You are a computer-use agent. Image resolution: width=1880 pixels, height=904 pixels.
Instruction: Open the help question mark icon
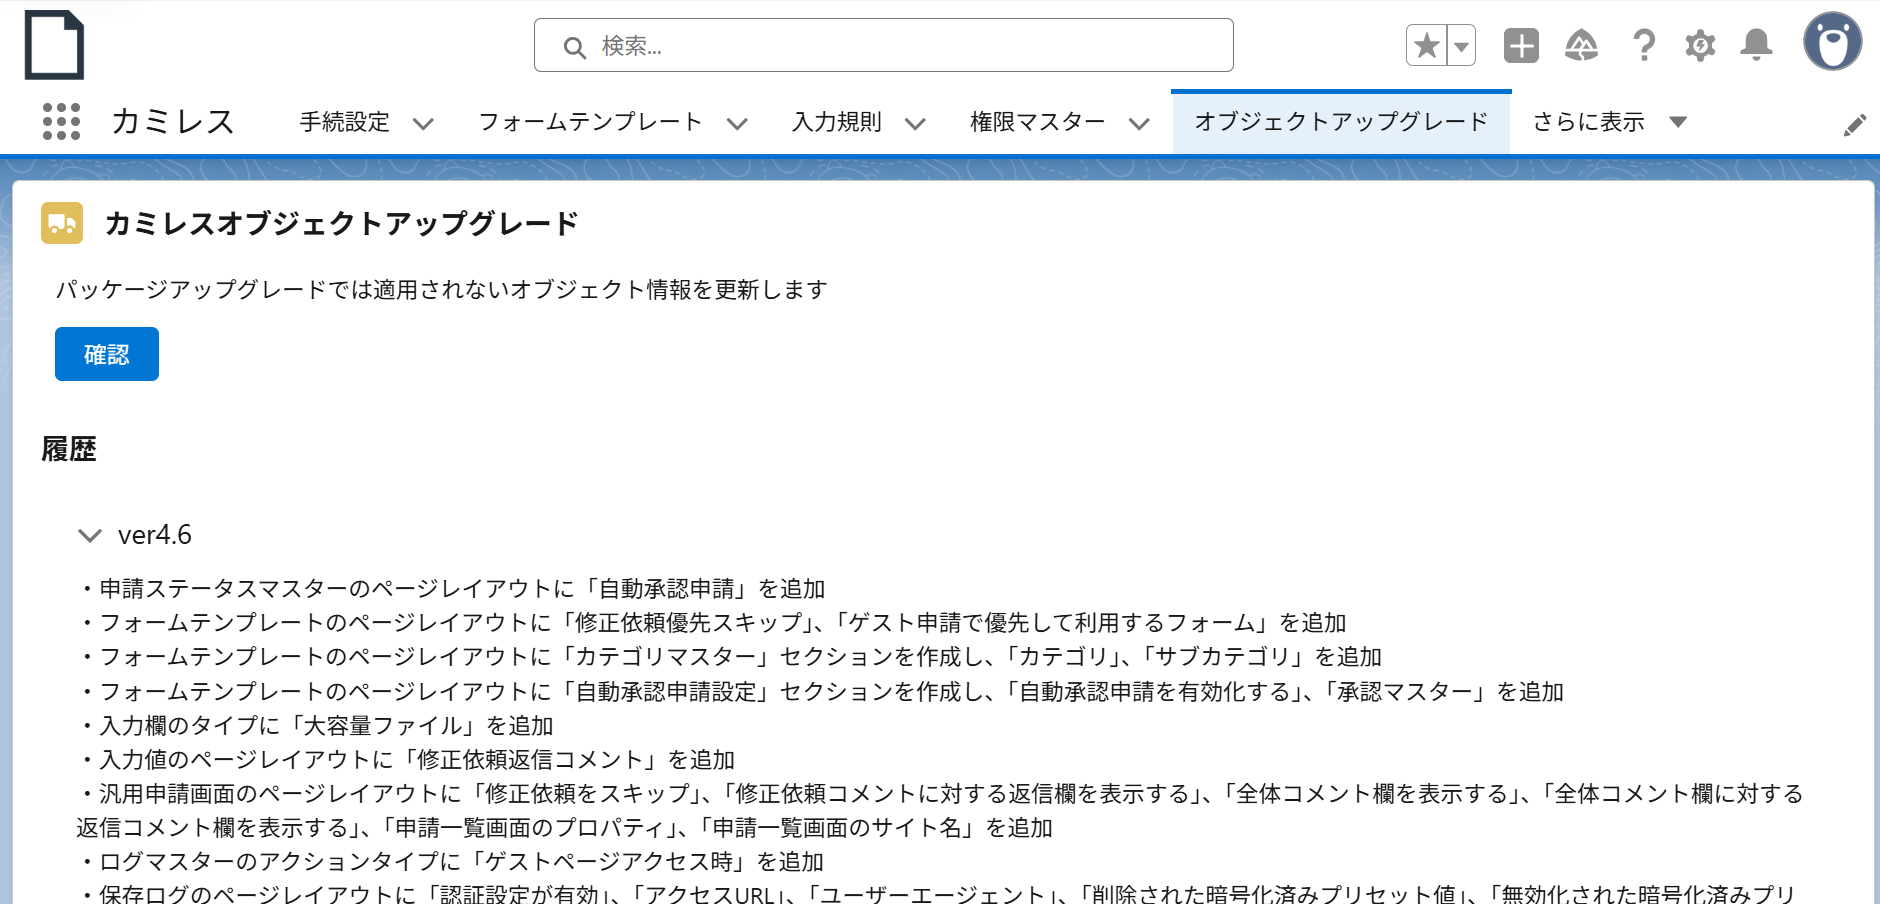1643,44
